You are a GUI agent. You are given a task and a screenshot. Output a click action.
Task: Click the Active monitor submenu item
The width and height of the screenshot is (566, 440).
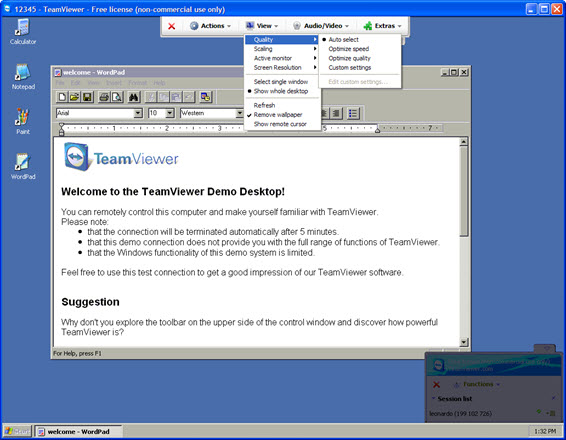point(282,58)
